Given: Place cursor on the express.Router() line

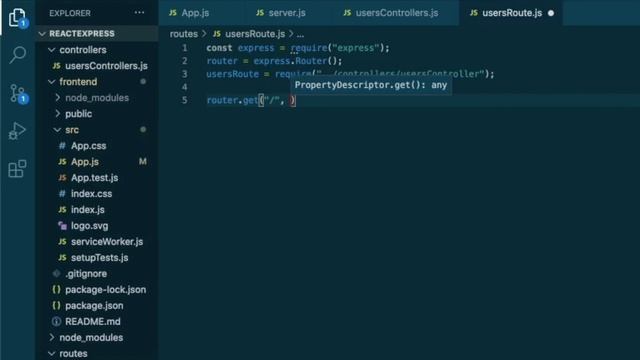Looking at the screenshot, I should (x=274, y=61).
